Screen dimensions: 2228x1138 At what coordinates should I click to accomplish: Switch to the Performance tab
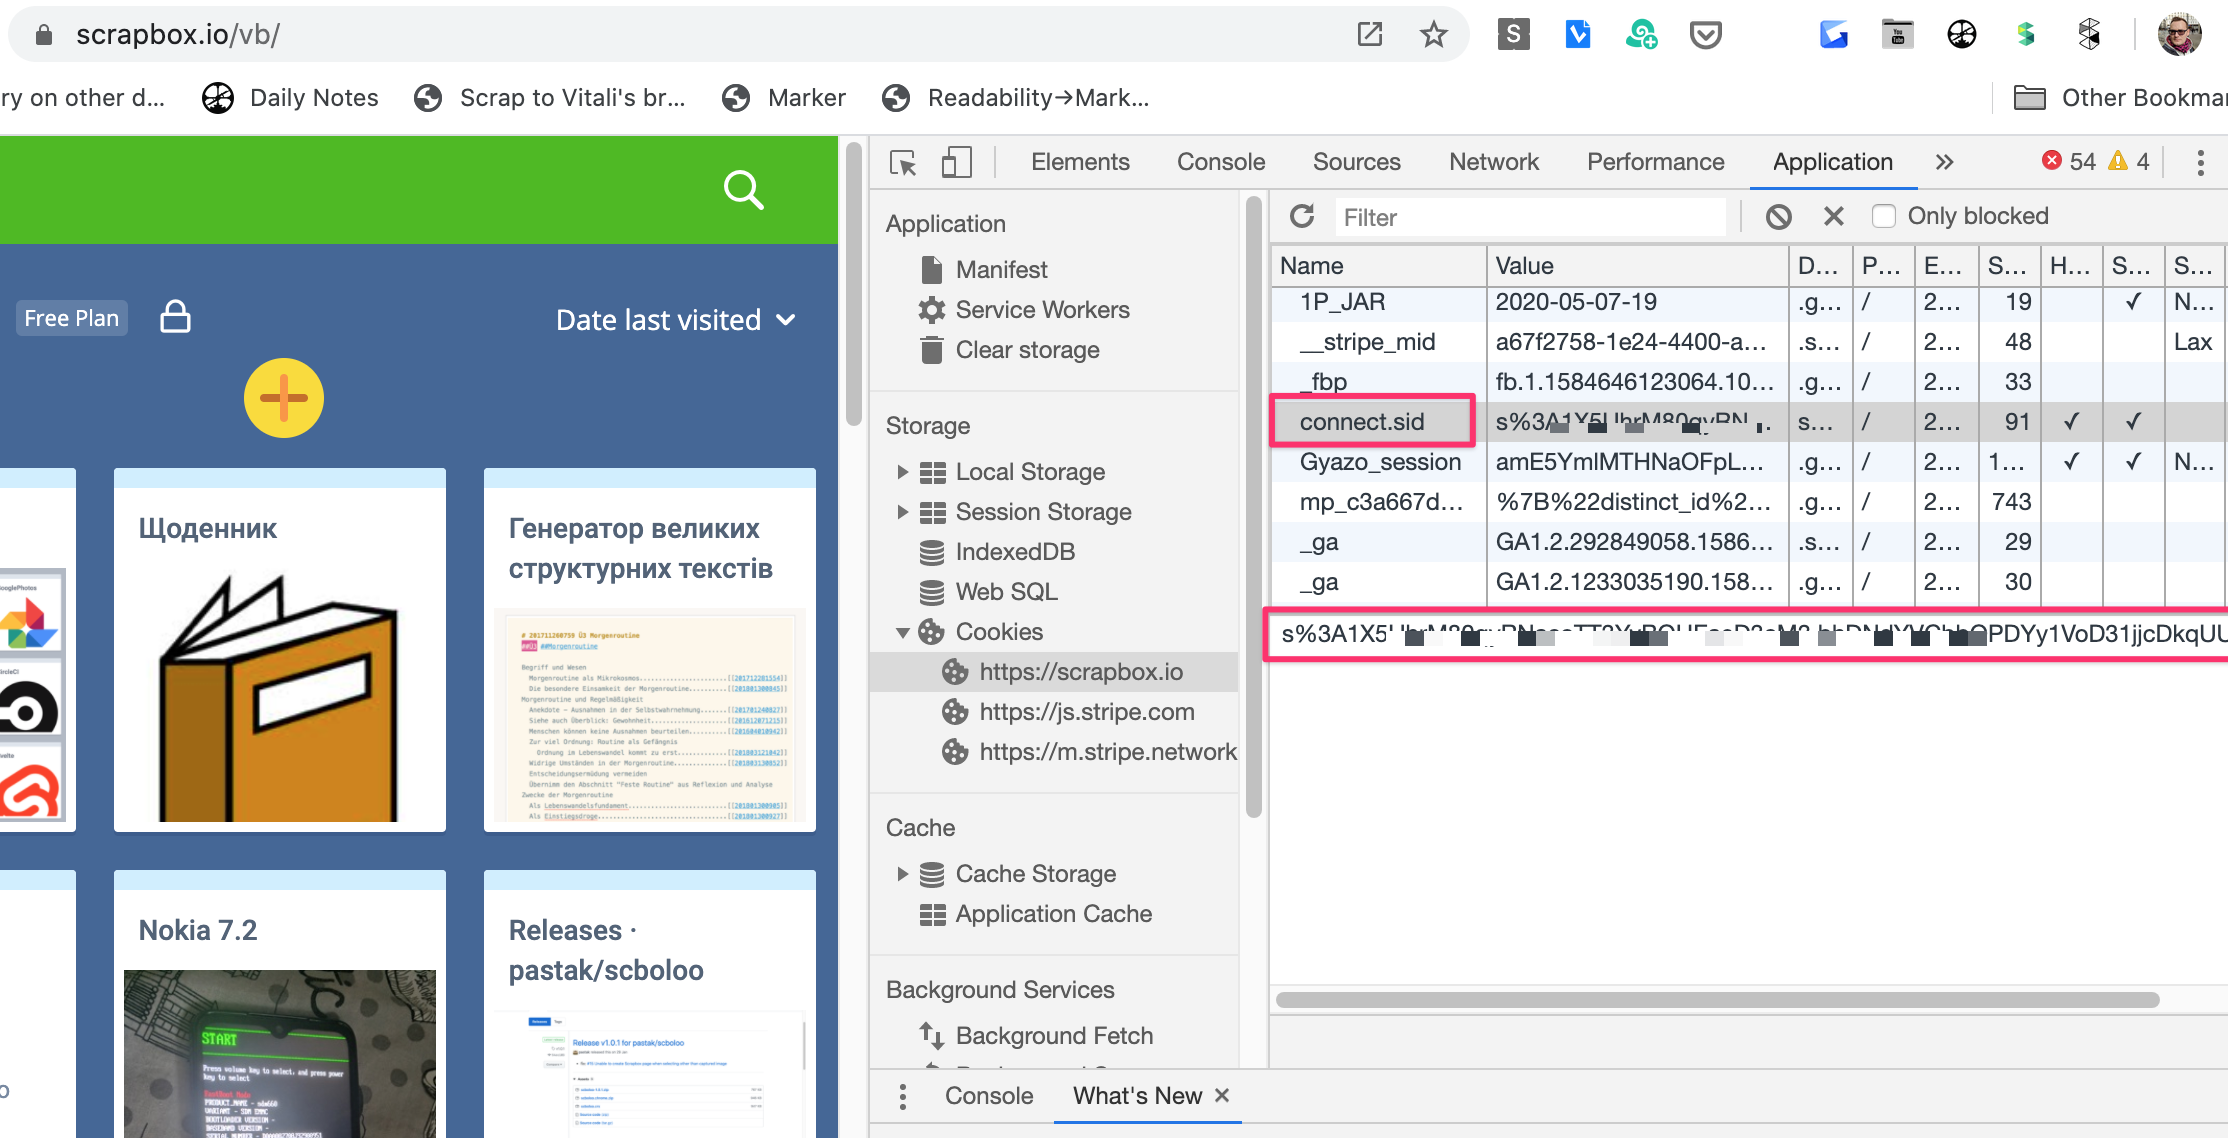(x=1655, y=162)
